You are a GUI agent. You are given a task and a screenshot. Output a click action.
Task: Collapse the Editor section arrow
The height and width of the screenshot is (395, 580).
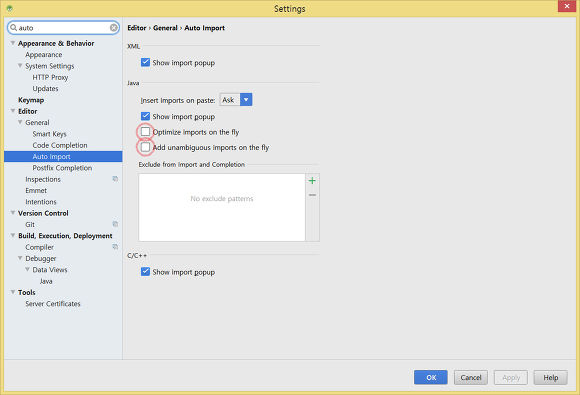(x=13, y=111)
